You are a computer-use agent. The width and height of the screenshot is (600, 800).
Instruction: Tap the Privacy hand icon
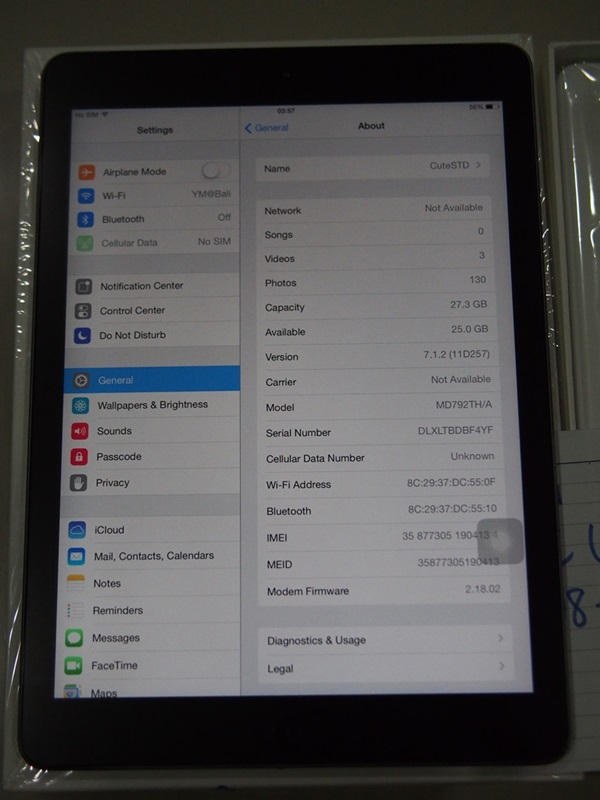coord(79,483)
